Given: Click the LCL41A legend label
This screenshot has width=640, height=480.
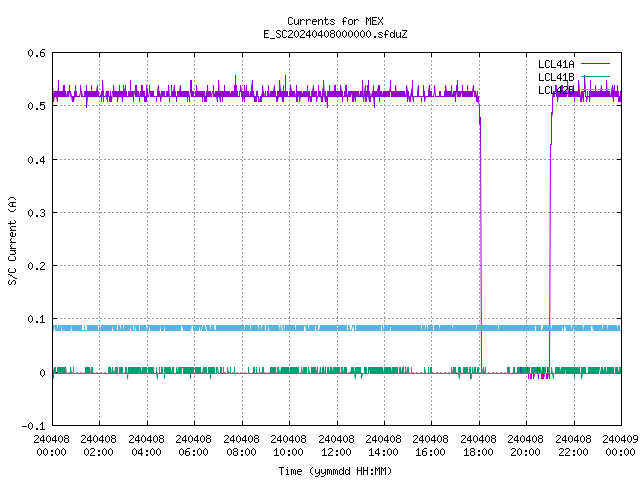Looking at the screenshot, I should click(556, 64).
